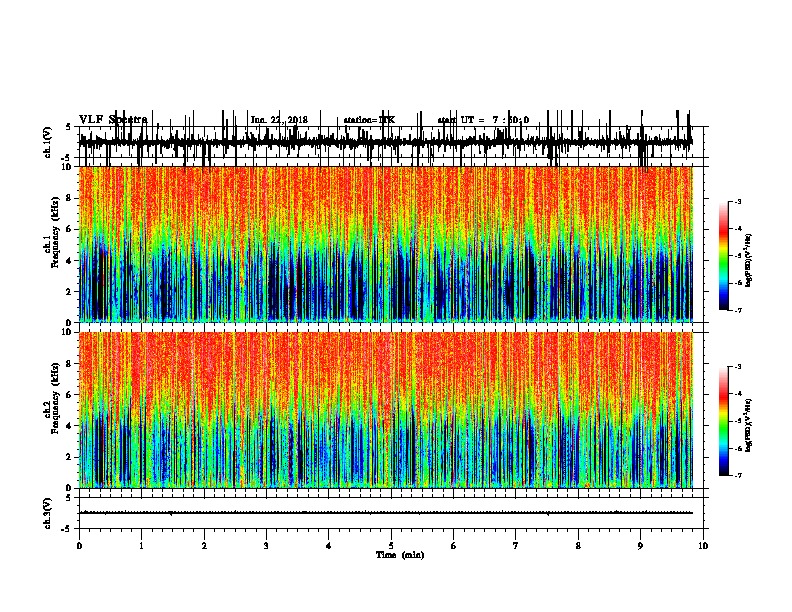Click the "2" kHz tick on ch.2 spectrogram
Screen dimensions: 792x612
[69, 457]
